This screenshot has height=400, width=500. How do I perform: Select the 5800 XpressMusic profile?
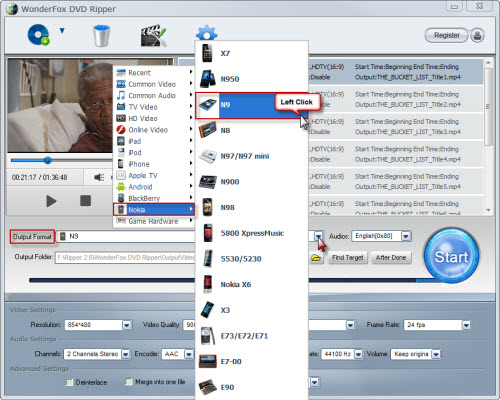[251, 233]
